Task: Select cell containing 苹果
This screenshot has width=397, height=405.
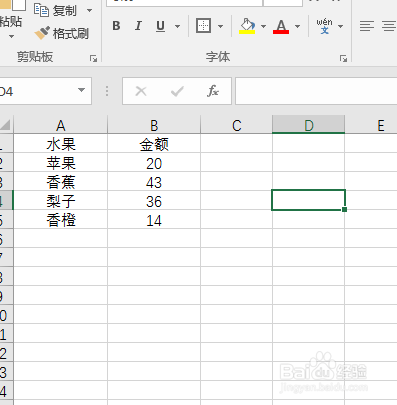Action: [x=61, y=163]
